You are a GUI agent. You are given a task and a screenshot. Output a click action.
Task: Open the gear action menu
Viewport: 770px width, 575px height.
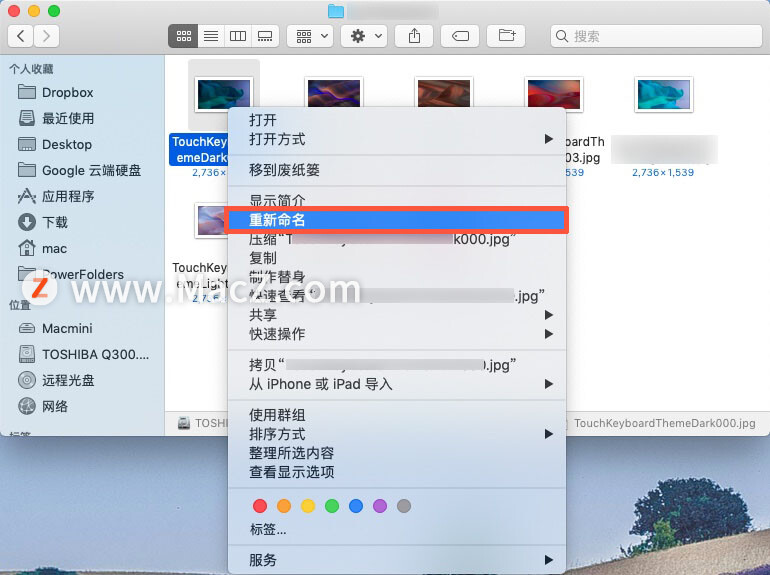pyautogui.click(x=364, y=36)
